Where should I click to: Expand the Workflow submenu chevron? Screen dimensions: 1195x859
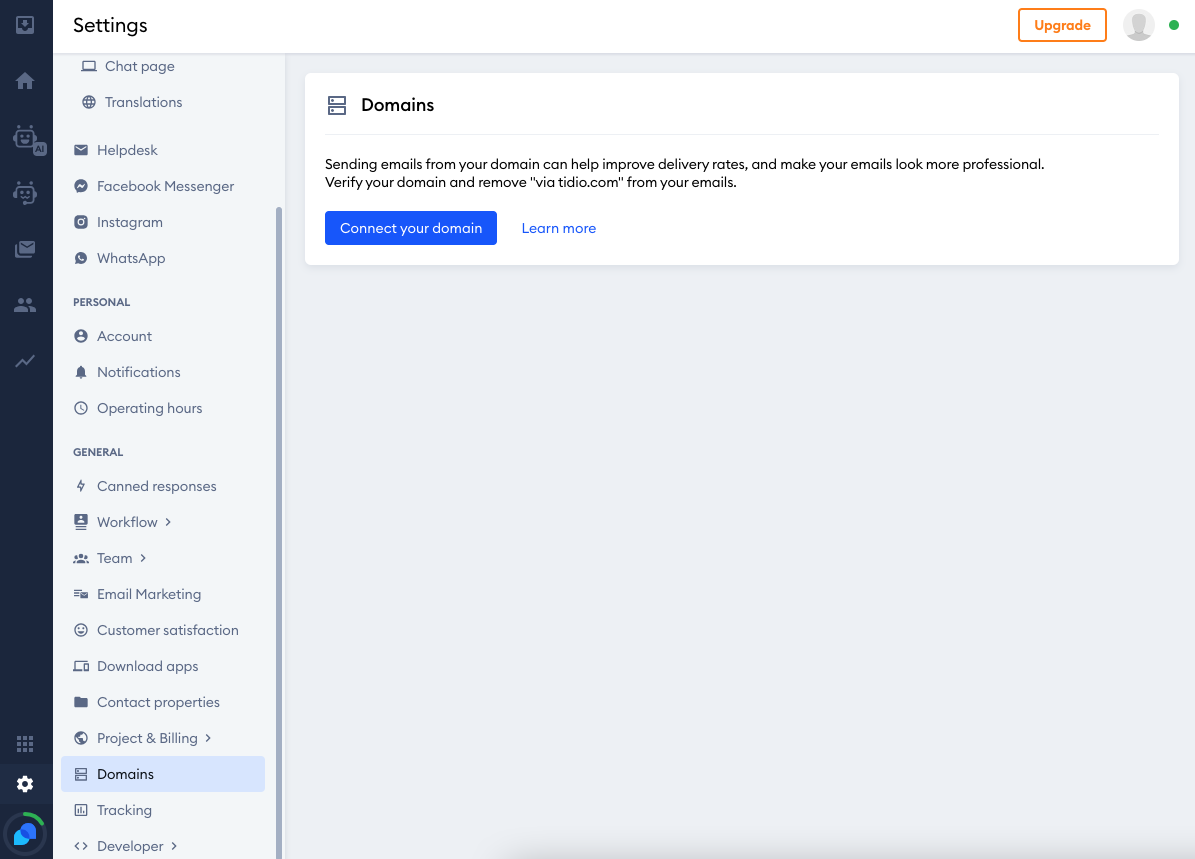tap(168, 522)
